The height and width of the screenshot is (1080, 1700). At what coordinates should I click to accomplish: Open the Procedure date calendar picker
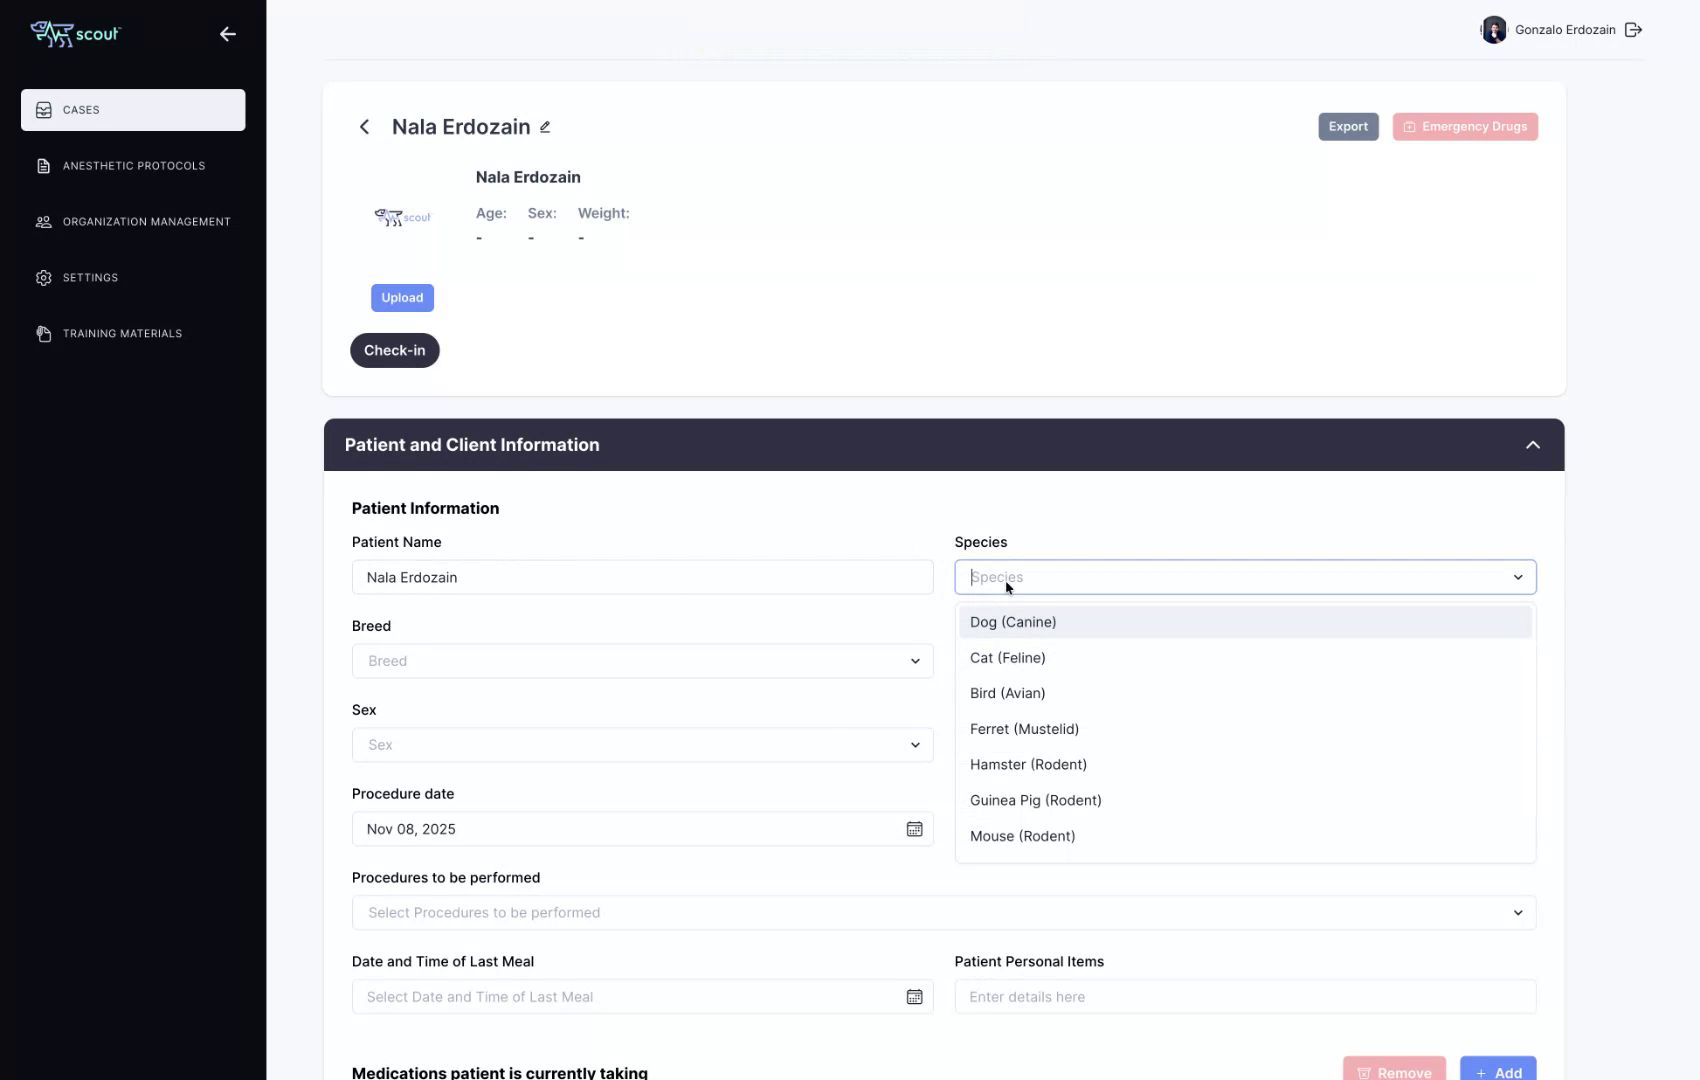coord(913,828)
